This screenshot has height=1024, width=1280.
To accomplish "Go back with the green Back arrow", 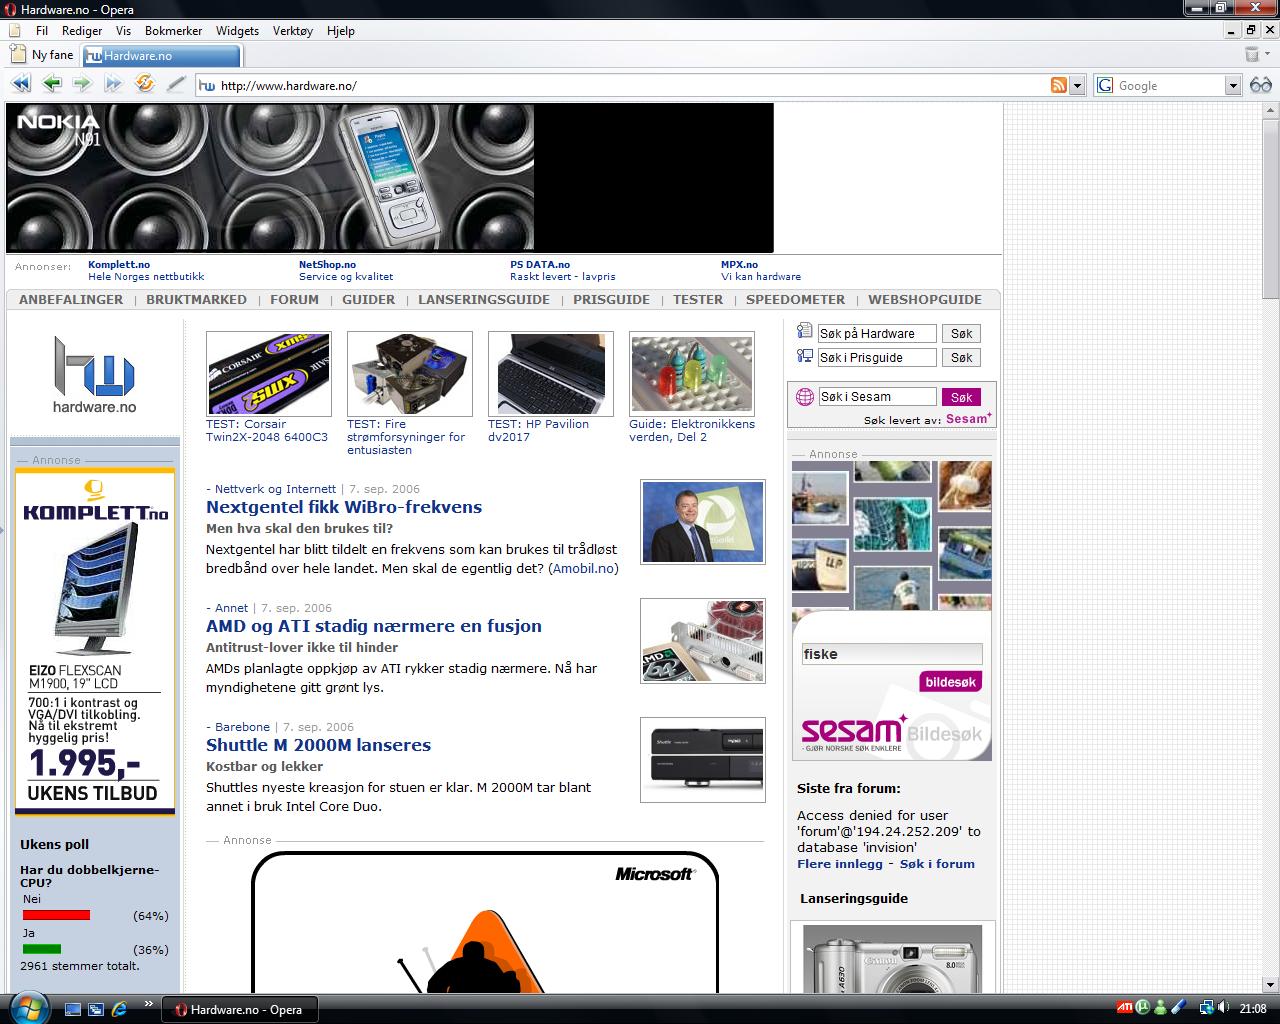I will click(52, 85).
